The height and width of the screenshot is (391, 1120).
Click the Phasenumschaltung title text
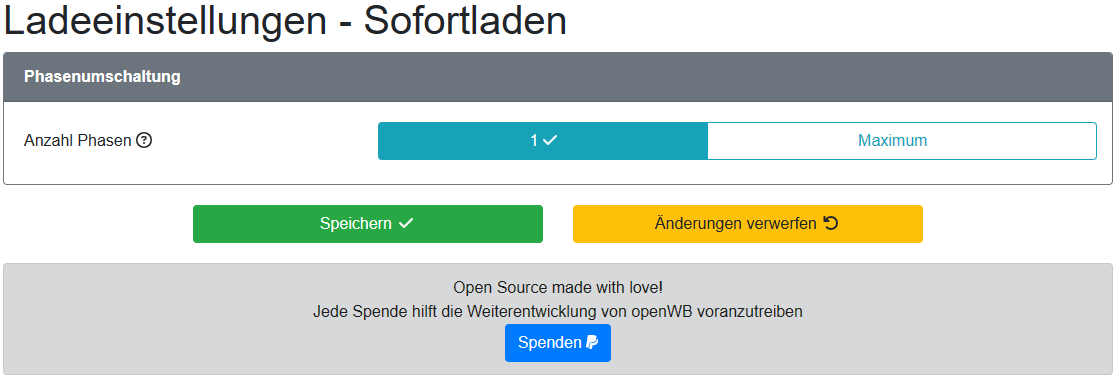pos(102,76)
